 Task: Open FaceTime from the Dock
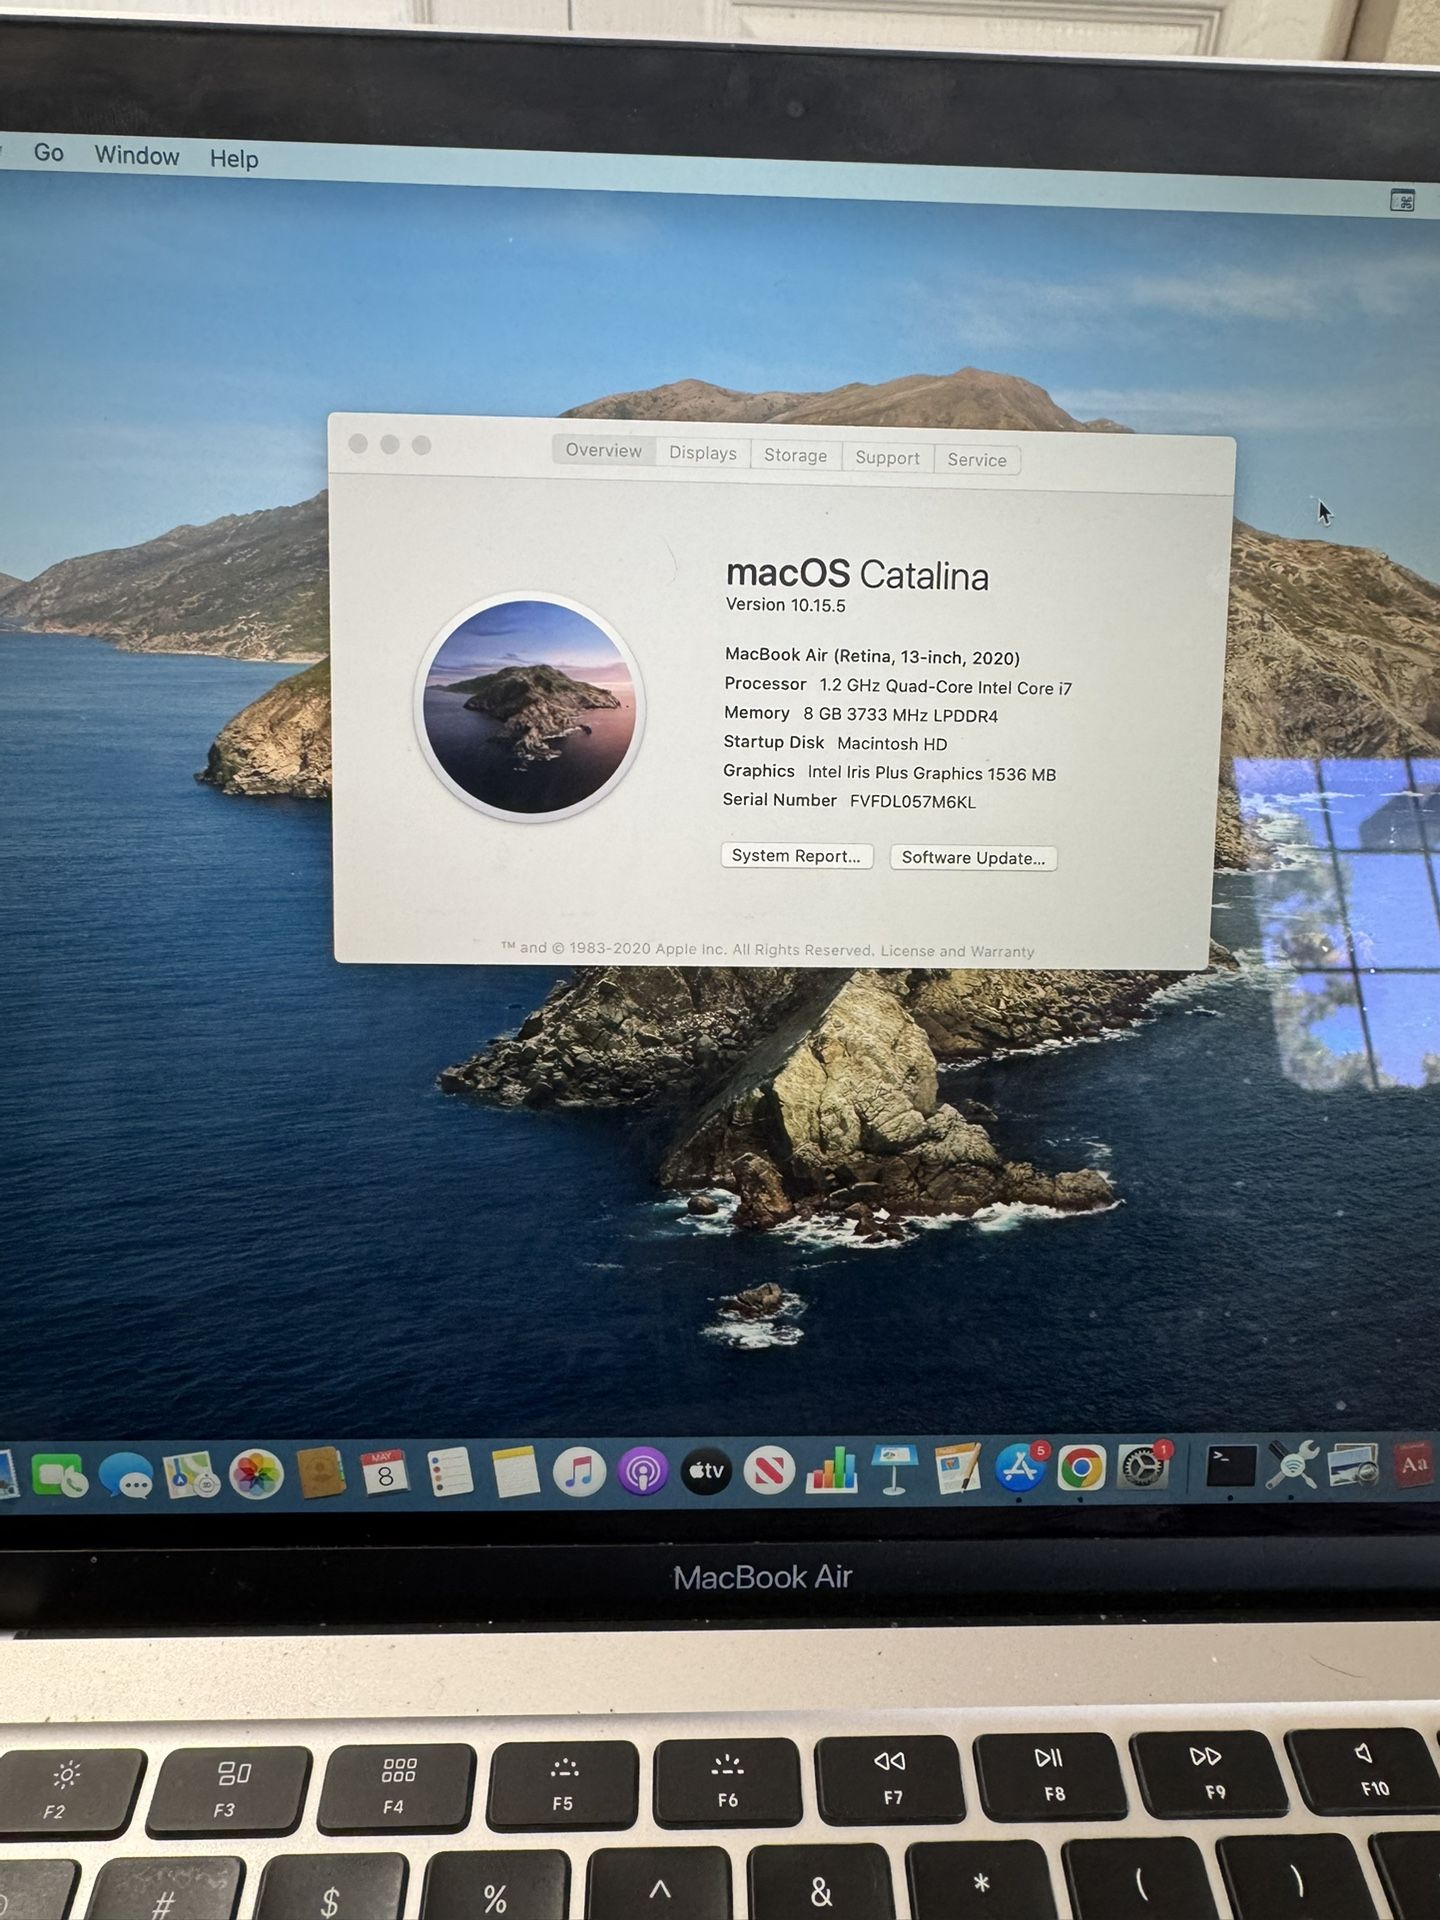pyautogui.click(x=58, y=1476)
